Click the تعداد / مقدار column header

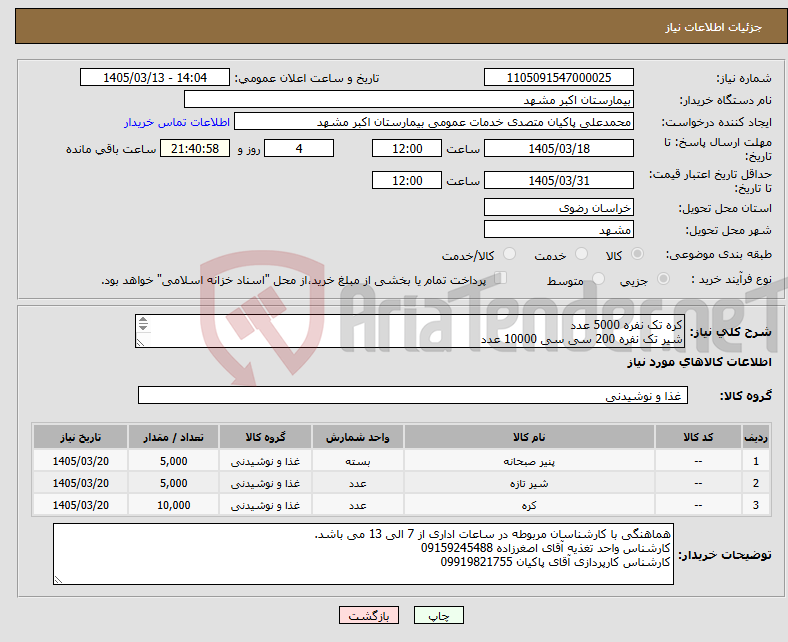(173, 437)
